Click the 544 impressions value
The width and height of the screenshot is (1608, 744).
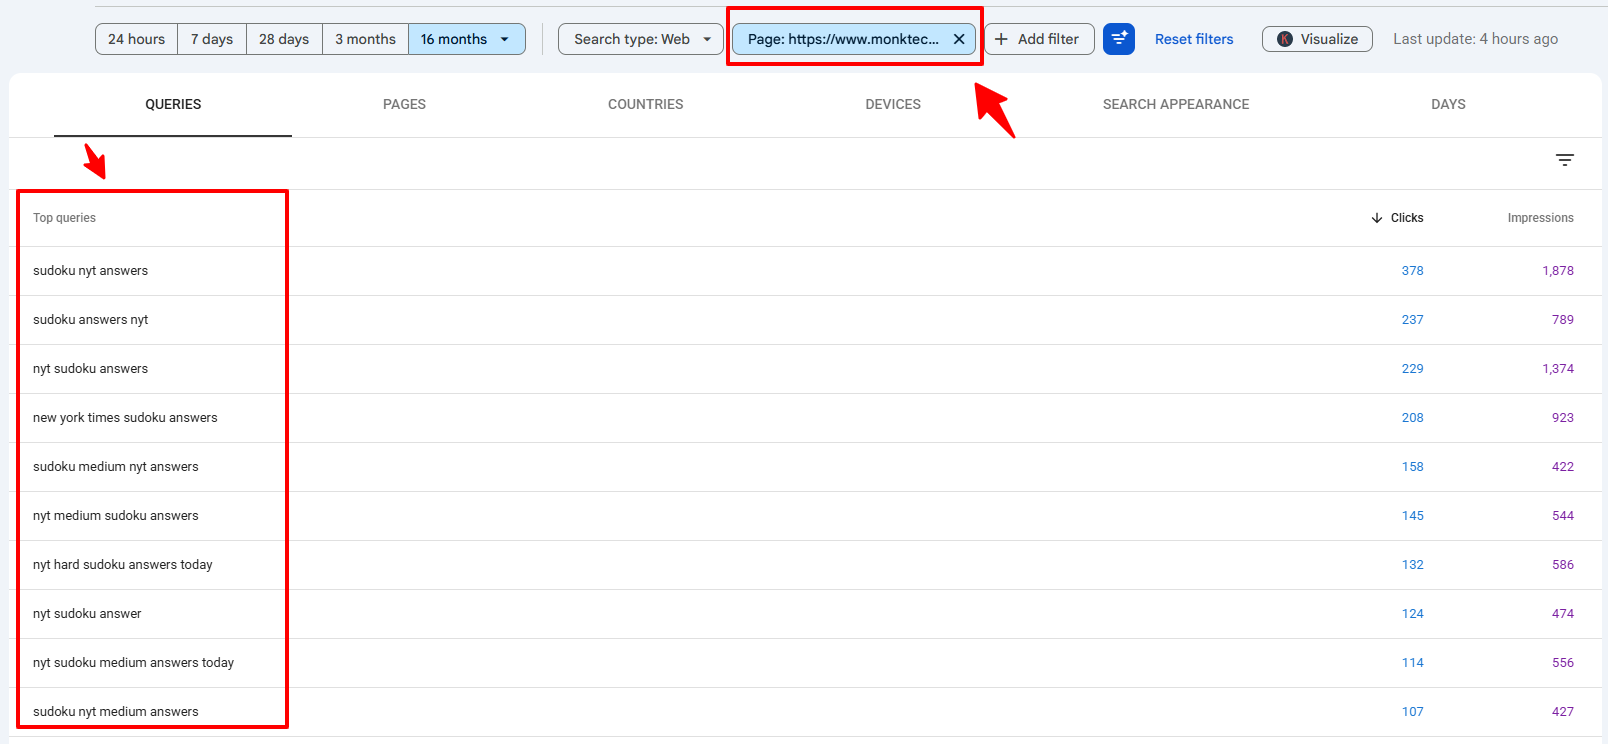pyautogui.click(x=1563, y=516)
